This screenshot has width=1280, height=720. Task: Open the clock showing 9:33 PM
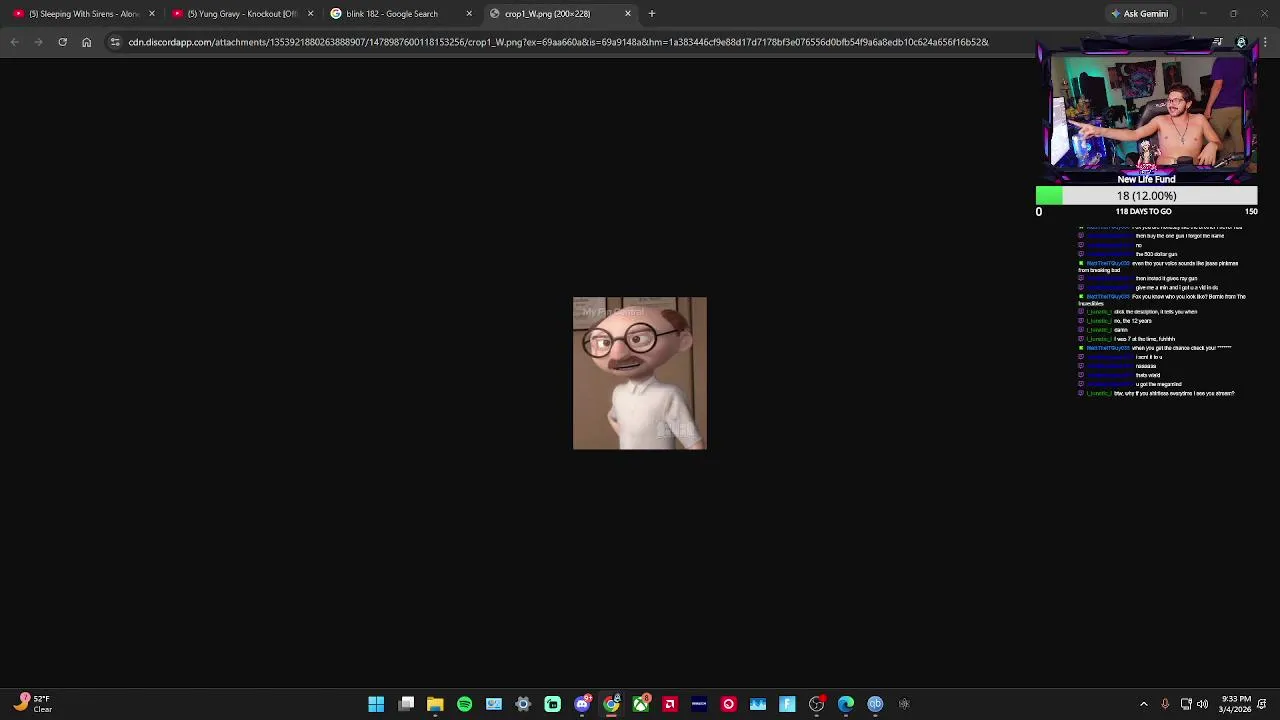coord(1233,704)
